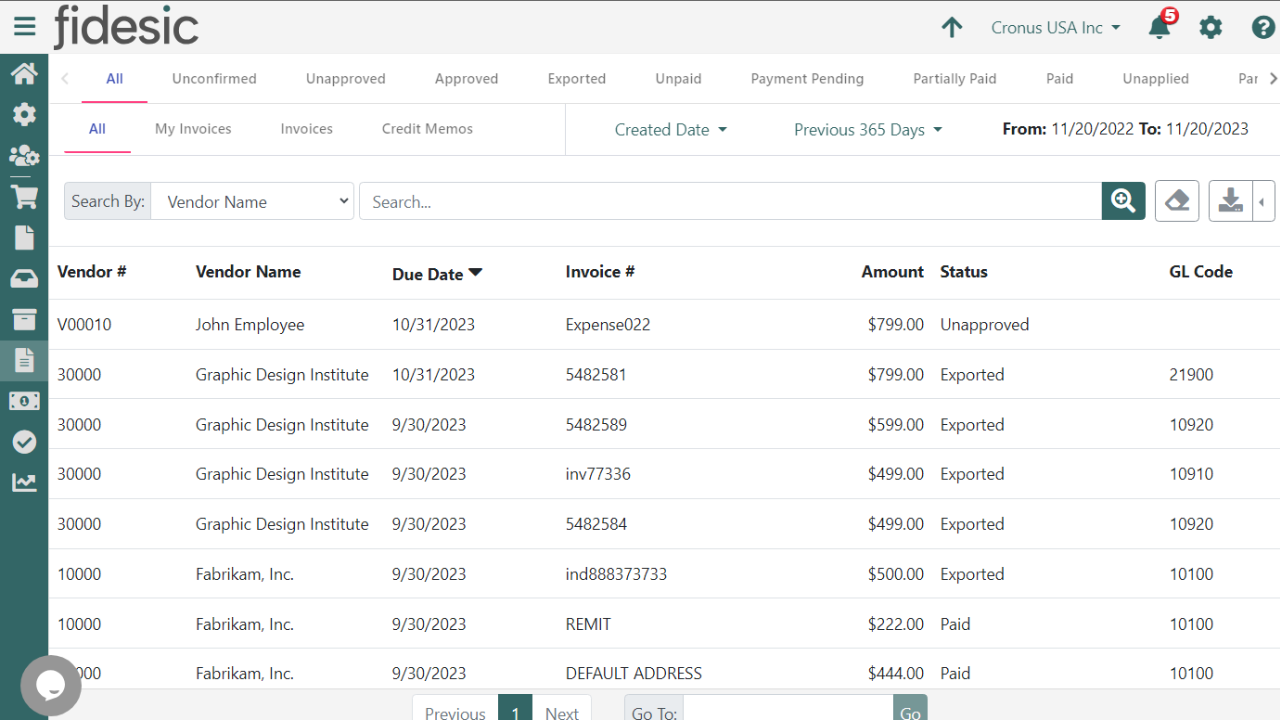The width and height of the screenshot is (1280, 720).
Task: Open the Cronus USA Inc company dropdown
Action: (x=1056, y=27)
